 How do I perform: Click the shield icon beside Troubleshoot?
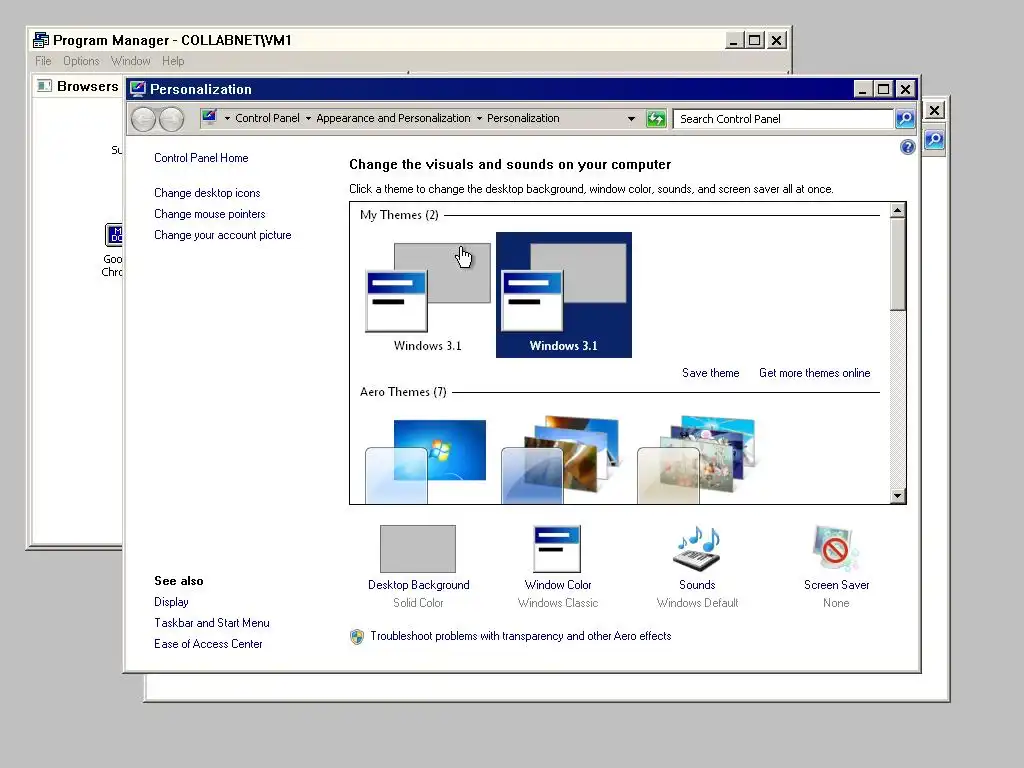point(357,637)
